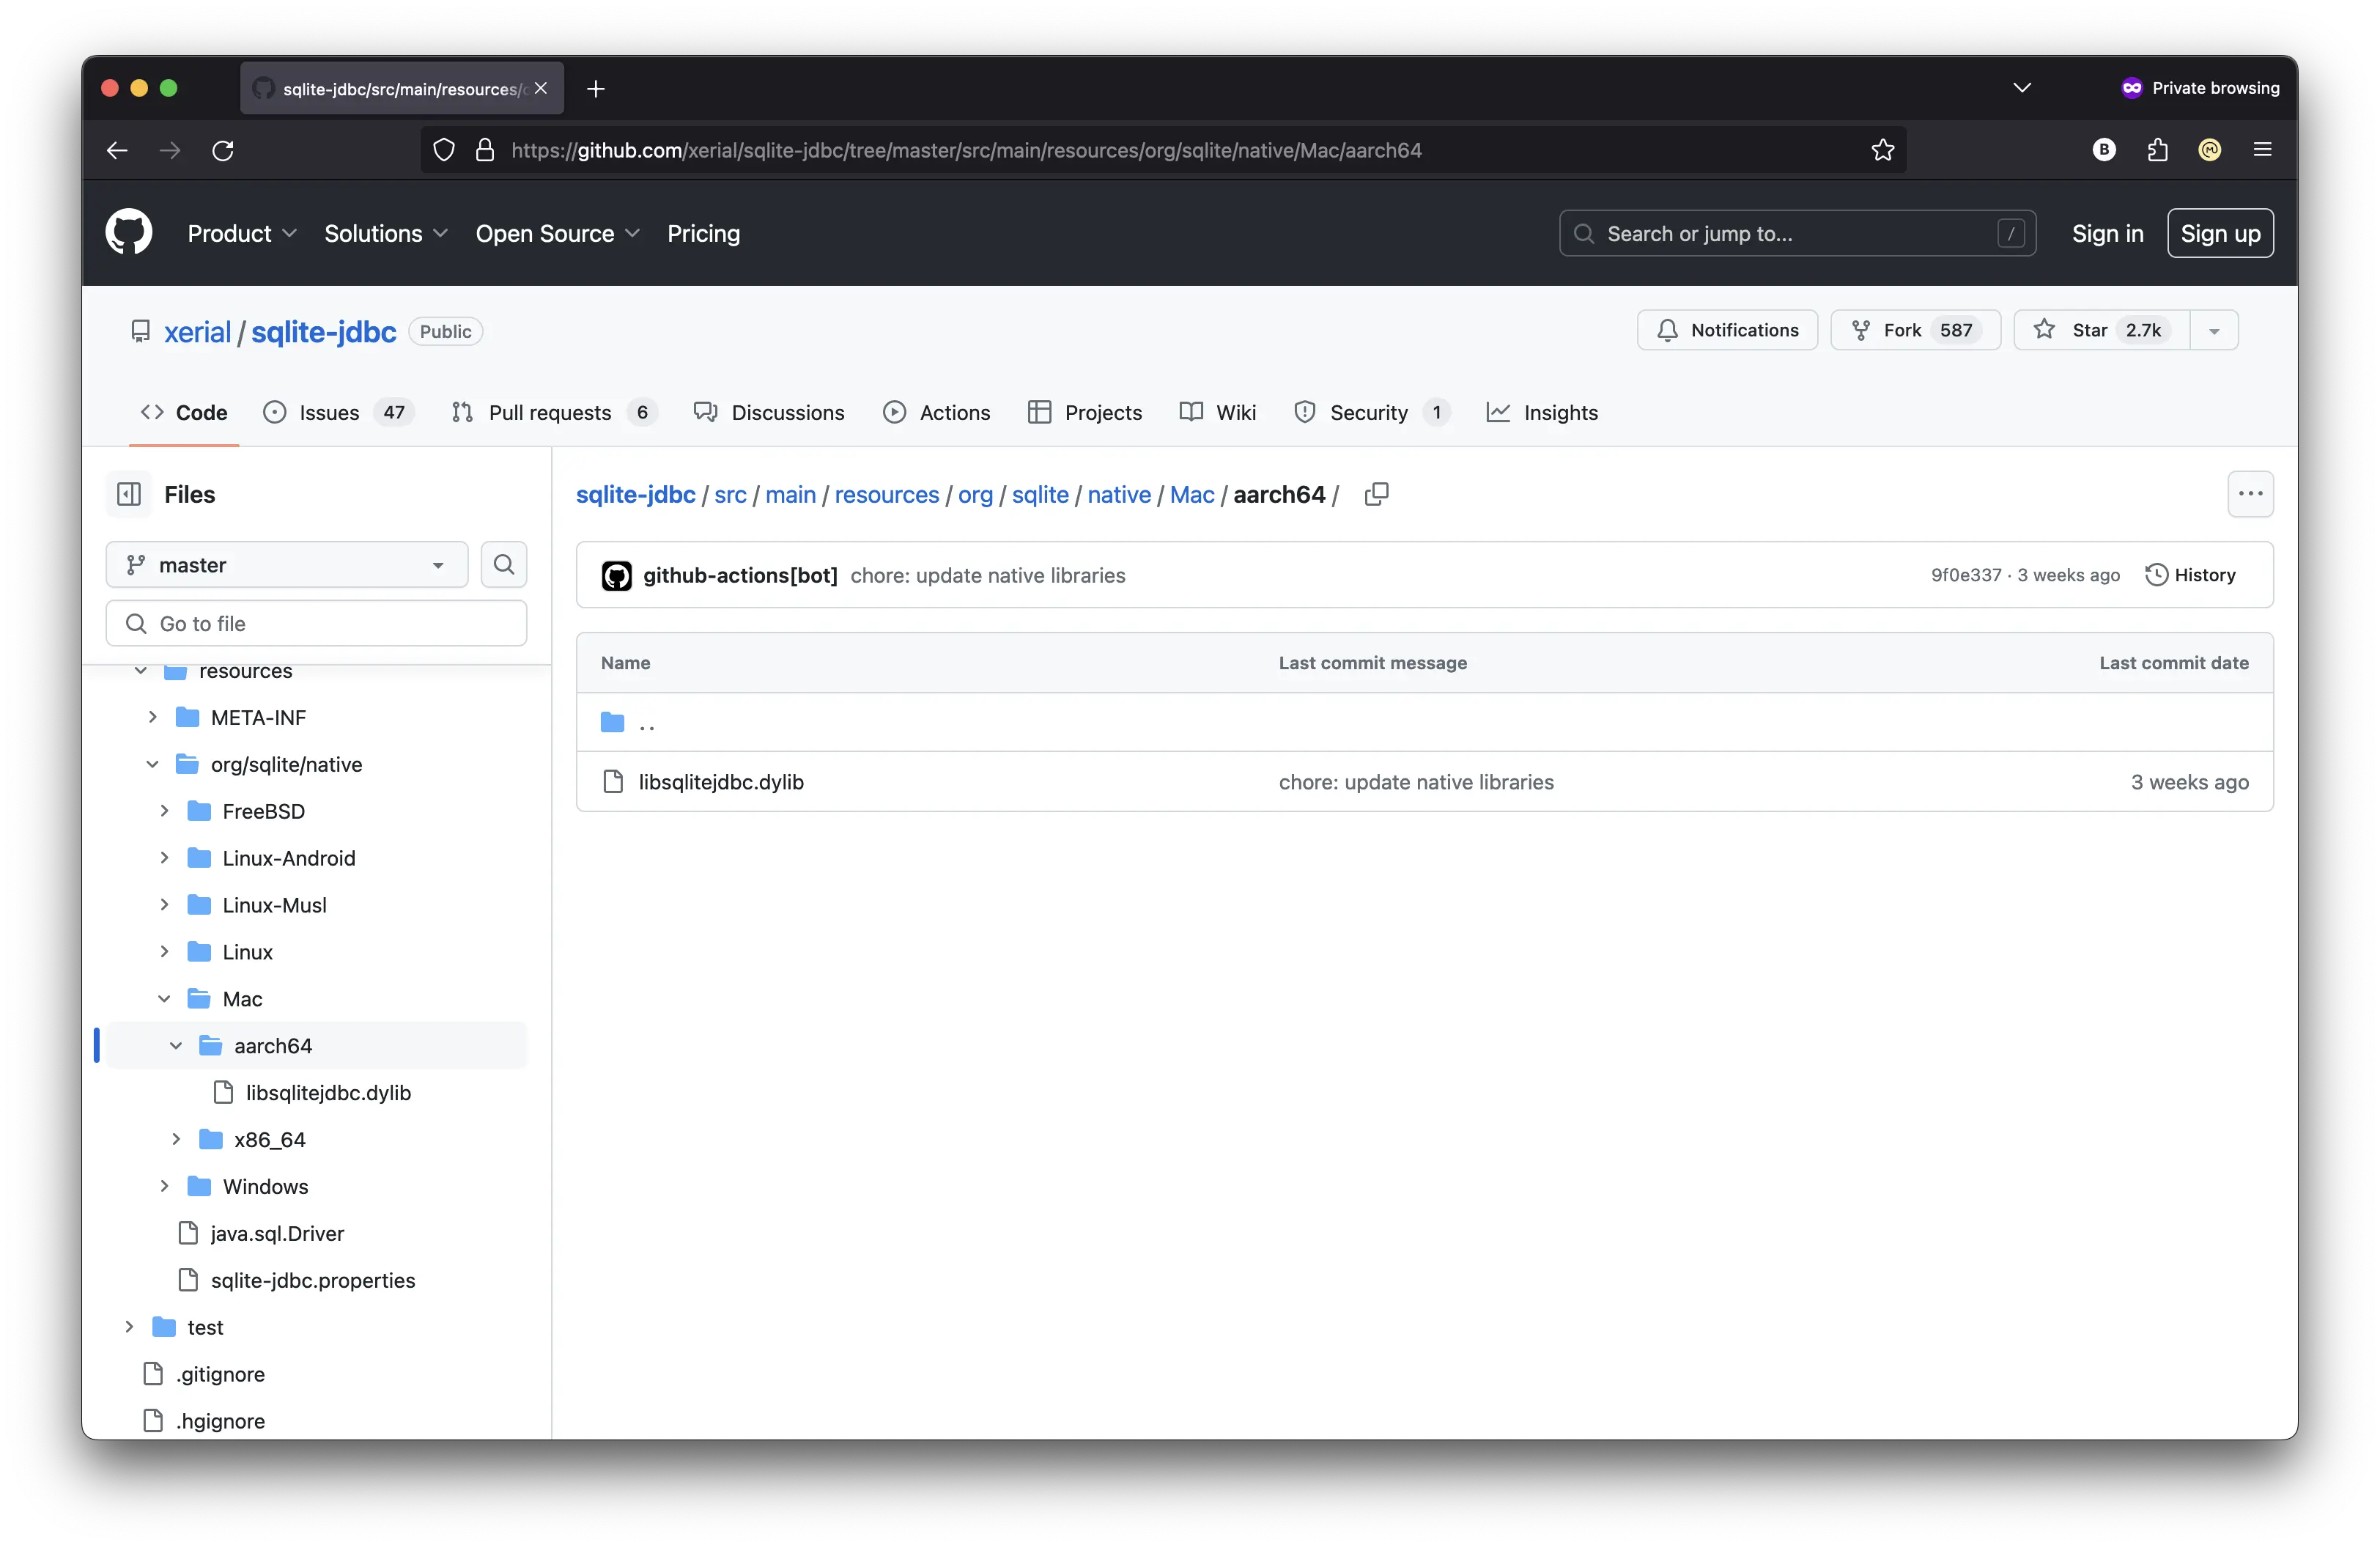Click the github-actions[bot] avatar
2380x1548 pixels.
point(617,575)
